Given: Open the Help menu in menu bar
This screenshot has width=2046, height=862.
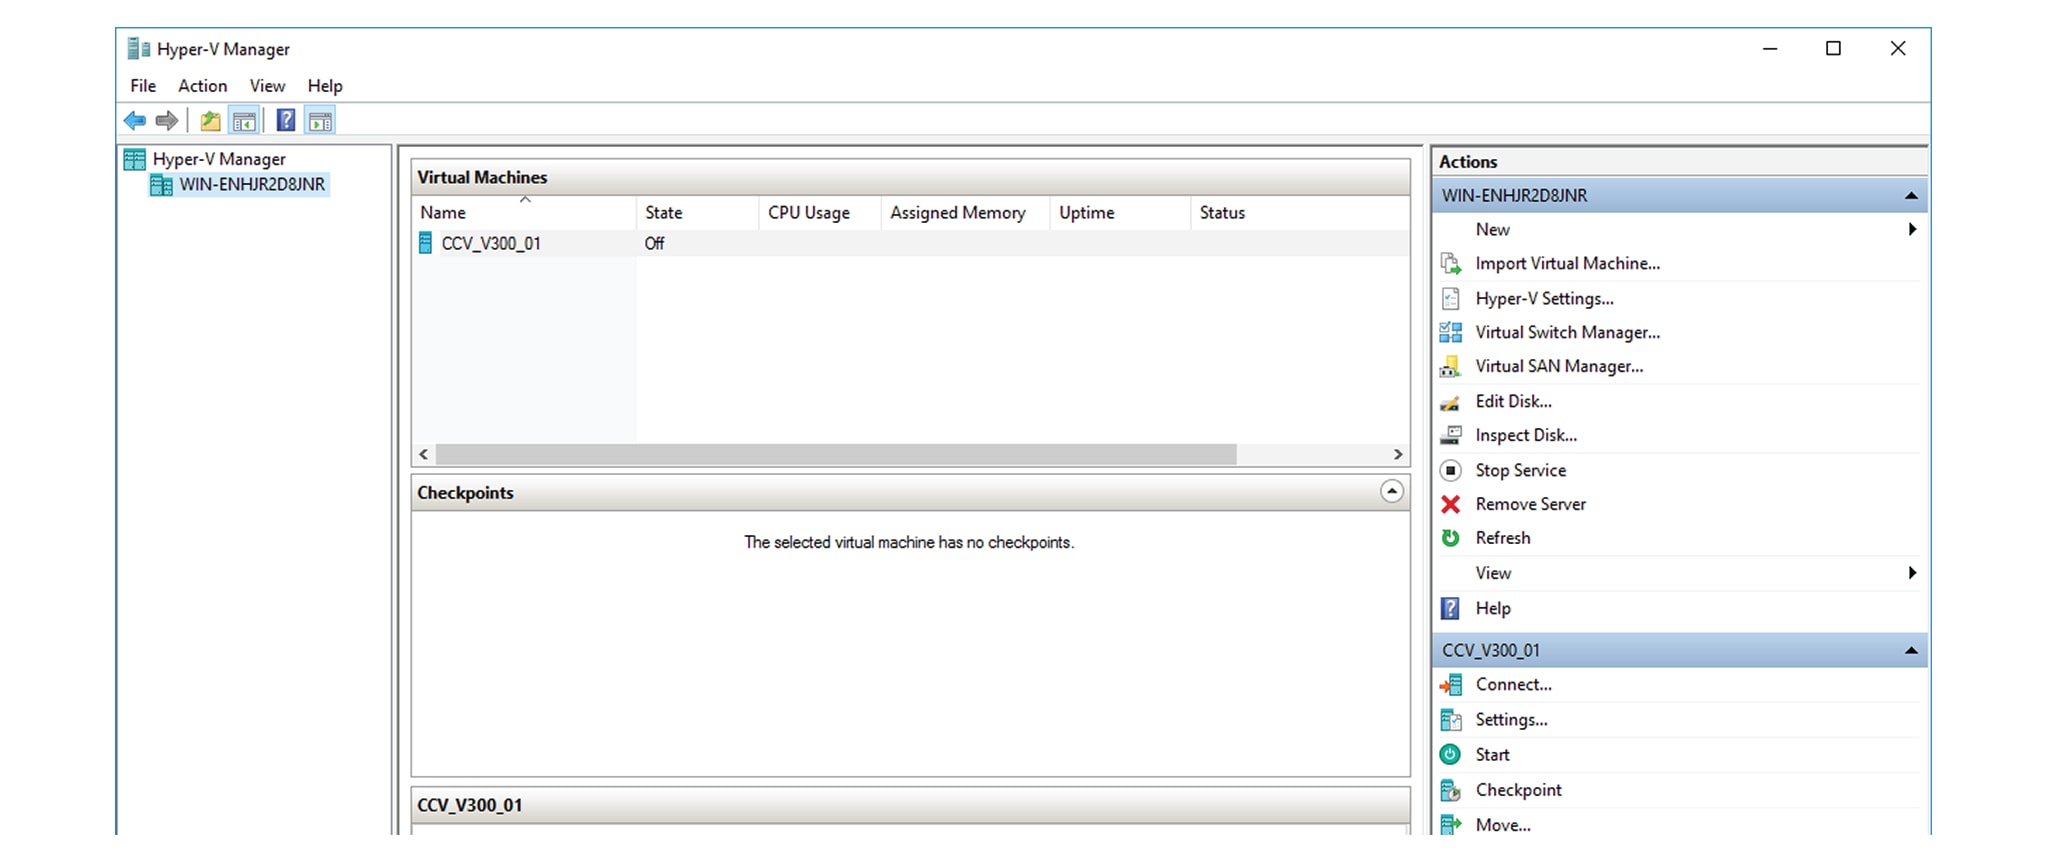Looking at the screenshot, I should tap(325, 86).
